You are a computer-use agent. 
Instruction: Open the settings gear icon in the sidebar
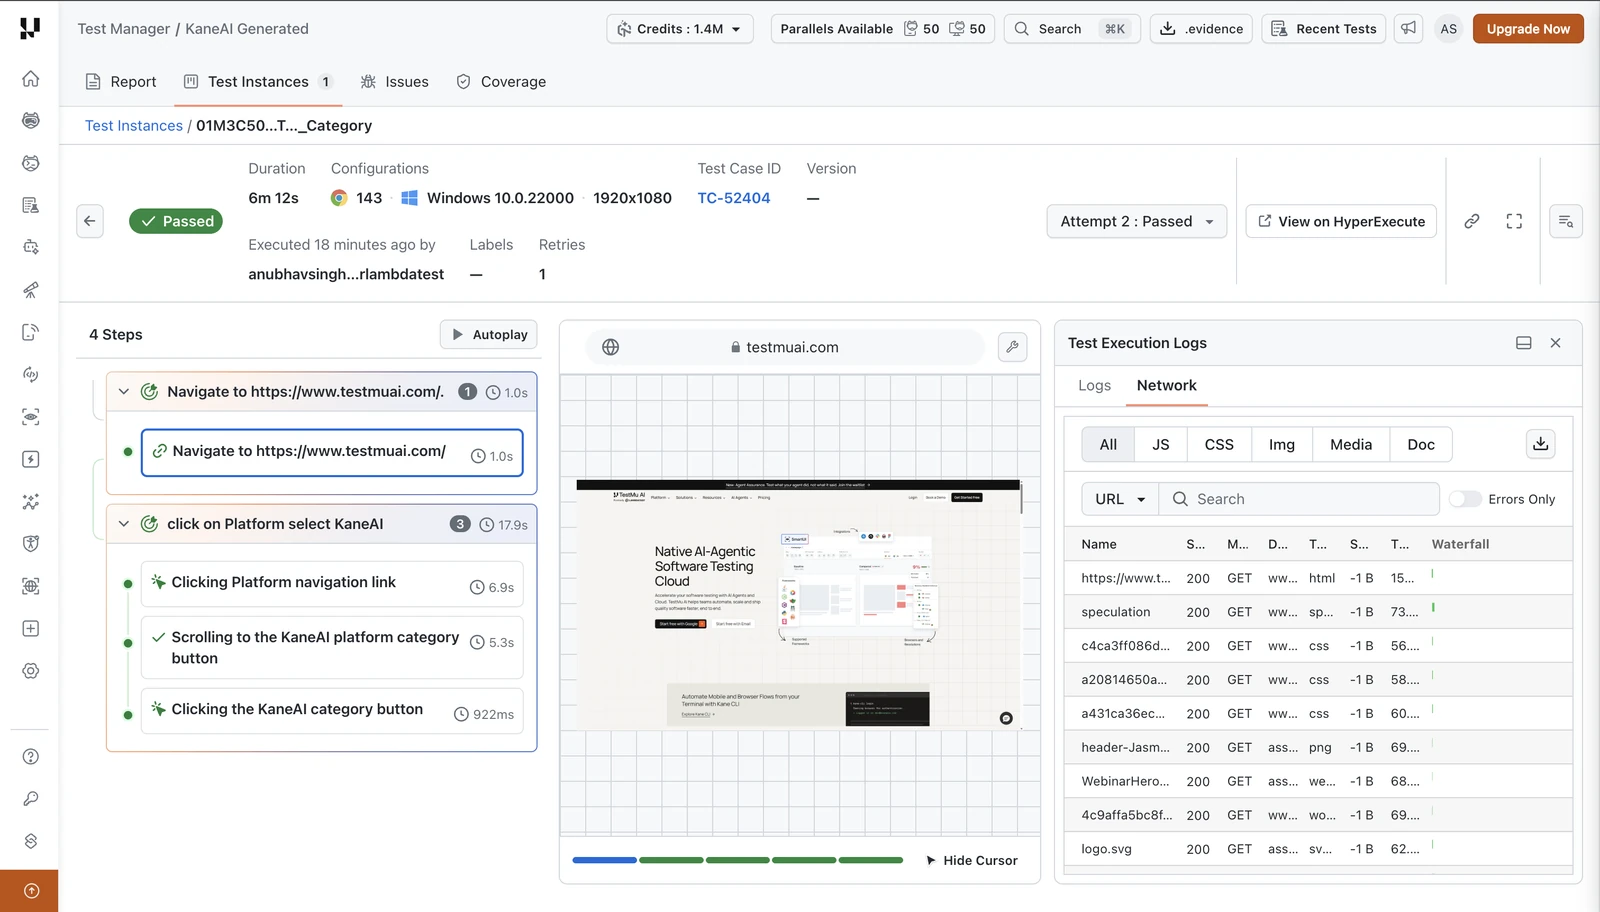pos(31,671)
